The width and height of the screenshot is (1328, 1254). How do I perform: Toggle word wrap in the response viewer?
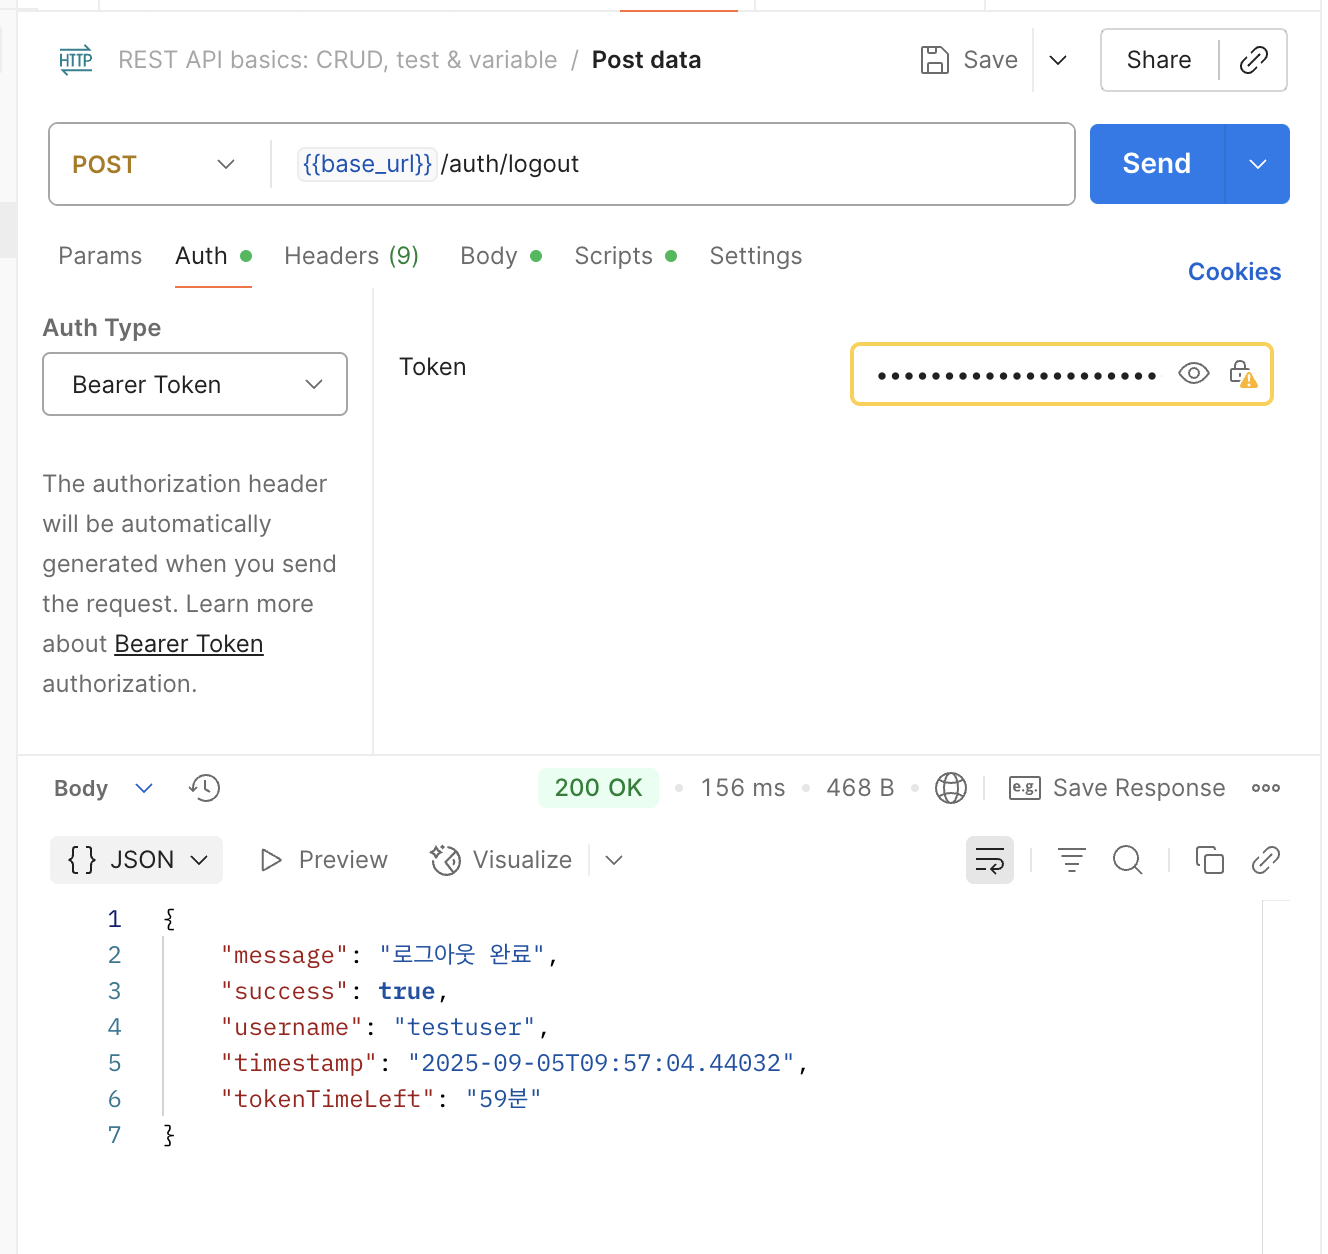pos(989,860)
